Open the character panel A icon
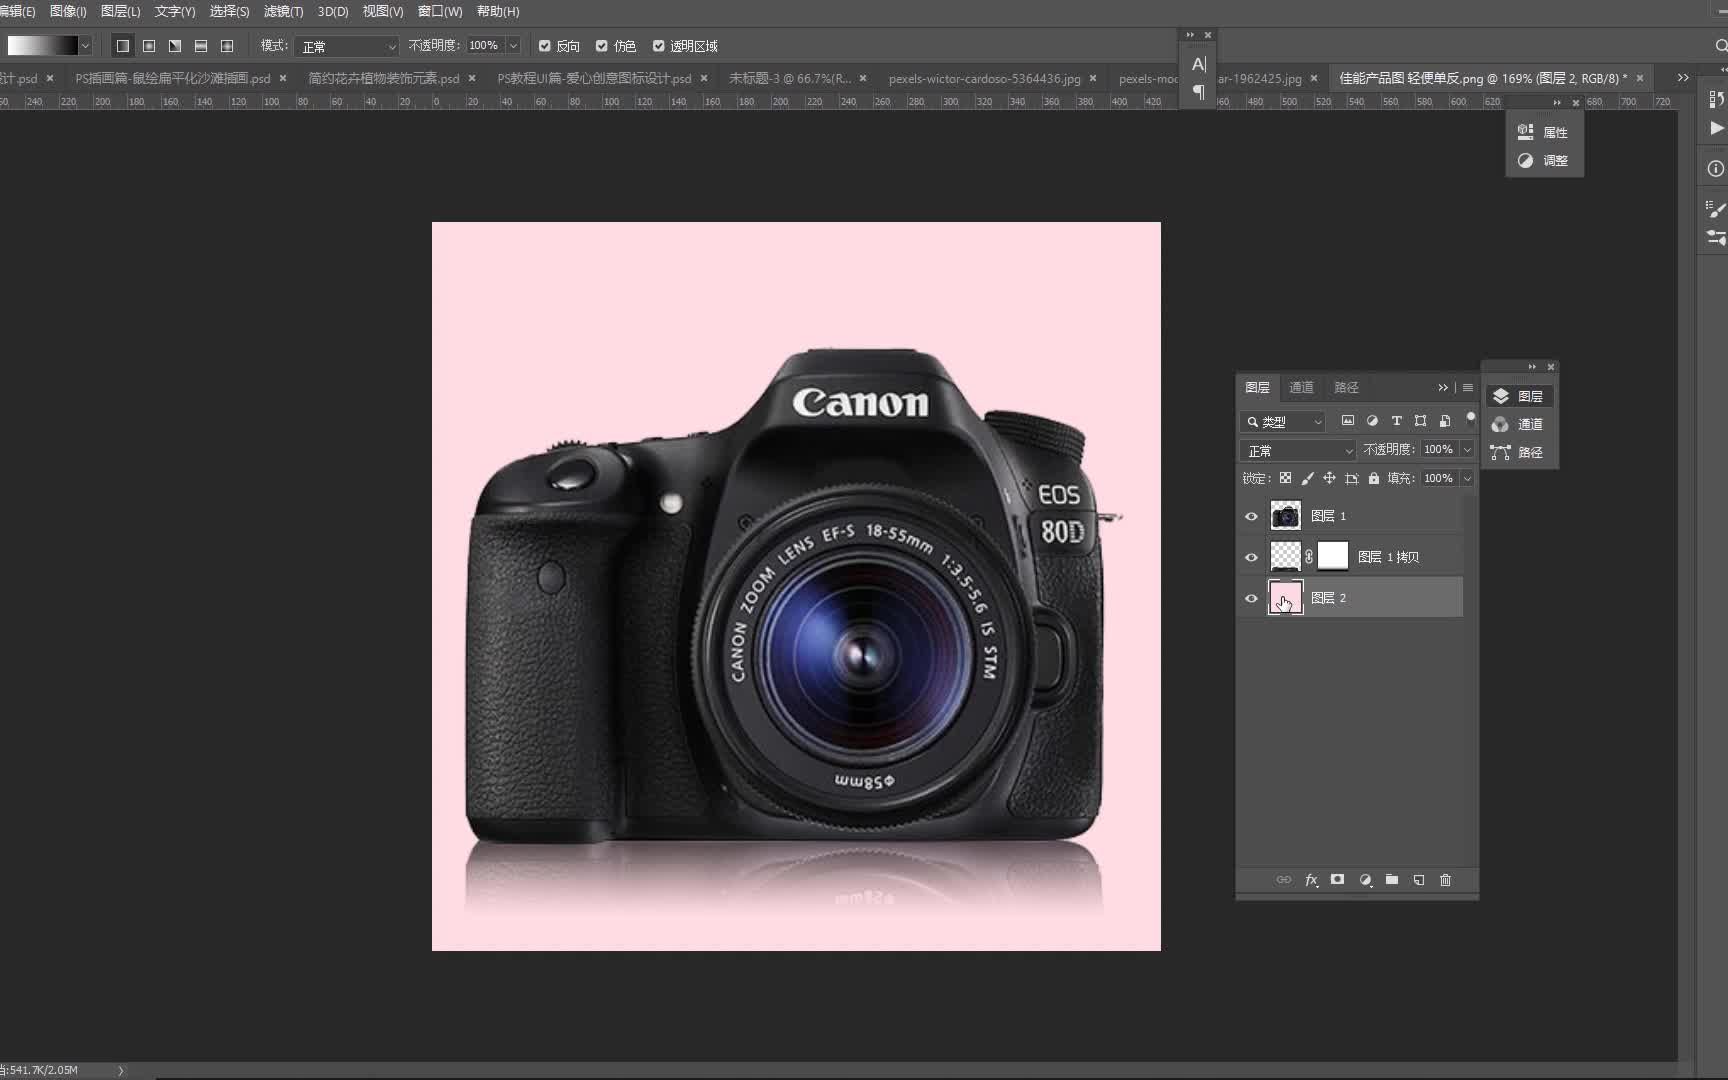Viewport: 1728px width, 1080px height. tap(1199, 64)
